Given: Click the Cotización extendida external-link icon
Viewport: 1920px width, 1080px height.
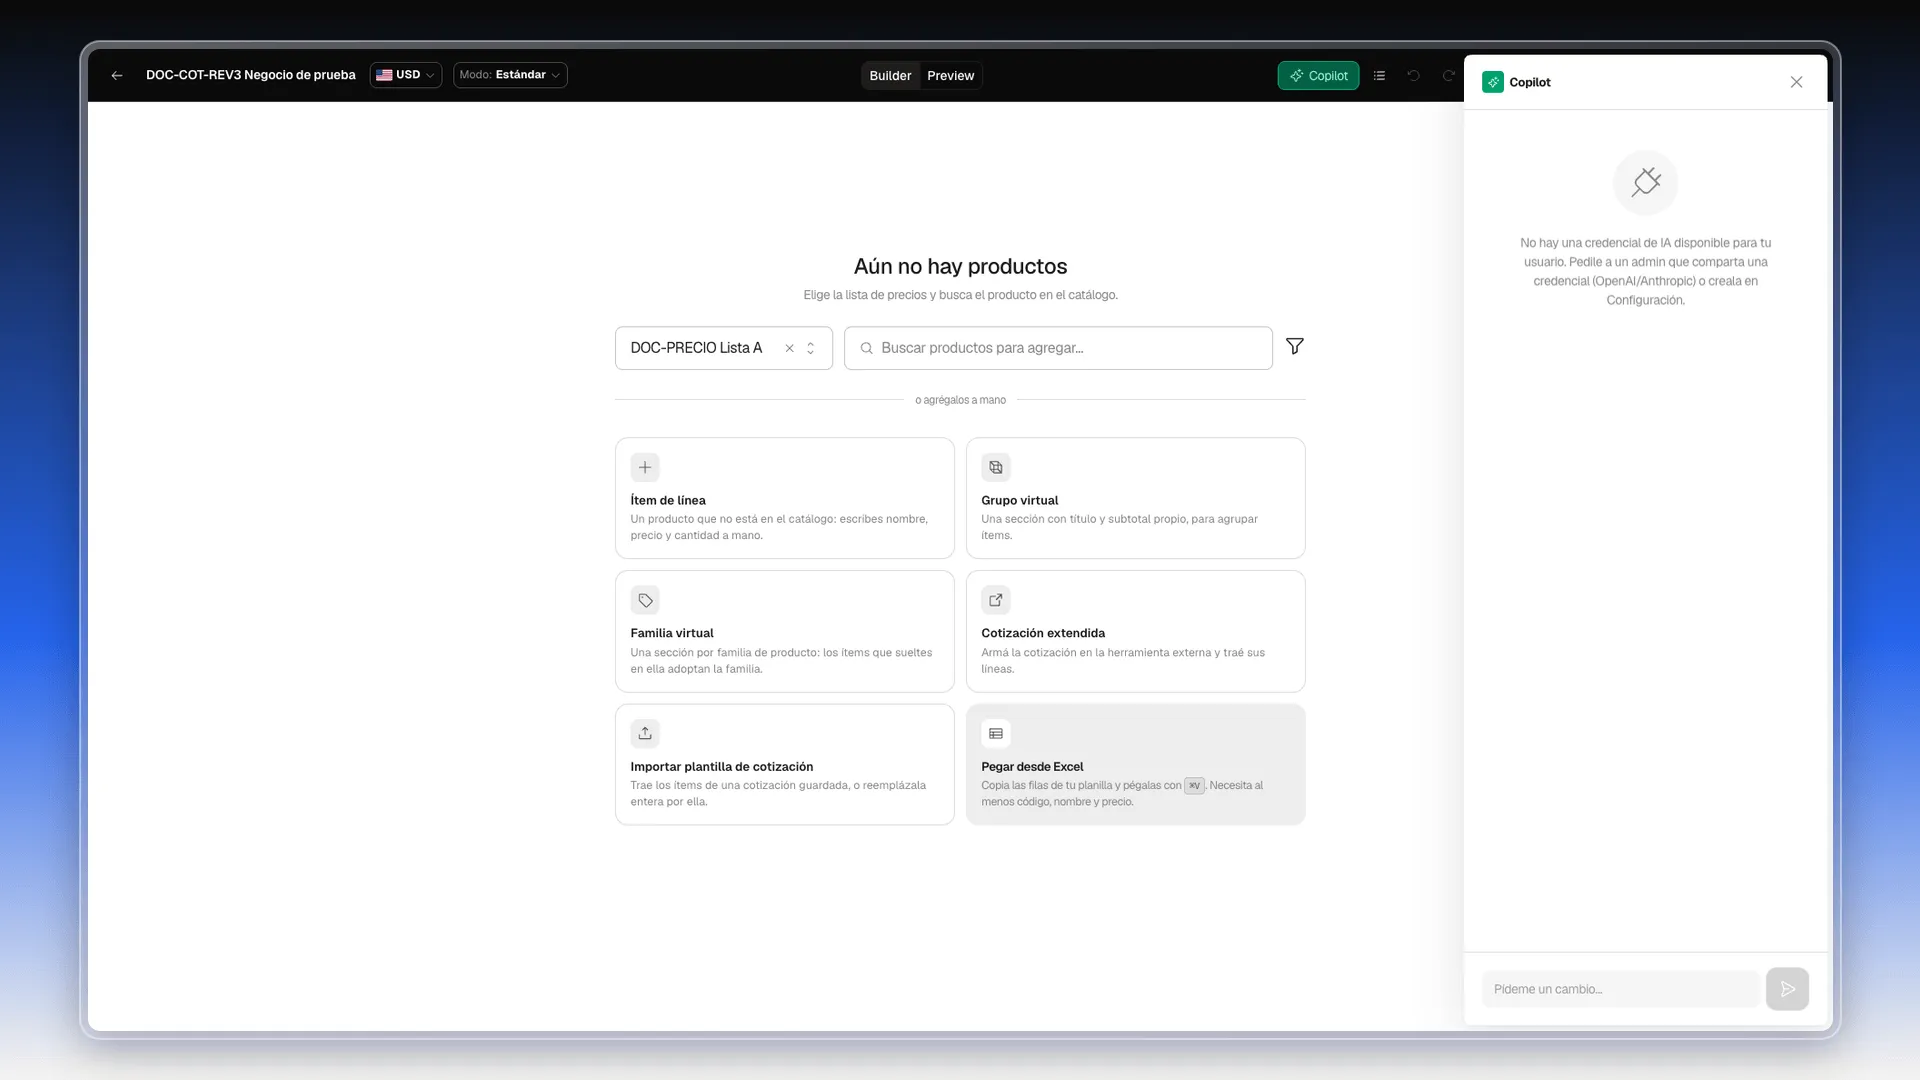Looking at the screenshot, I should coord(996,600).
